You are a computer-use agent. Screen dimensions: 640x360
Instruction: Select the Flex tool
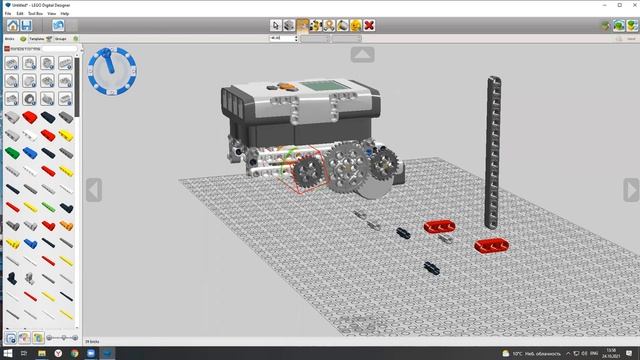coord(329,25)
